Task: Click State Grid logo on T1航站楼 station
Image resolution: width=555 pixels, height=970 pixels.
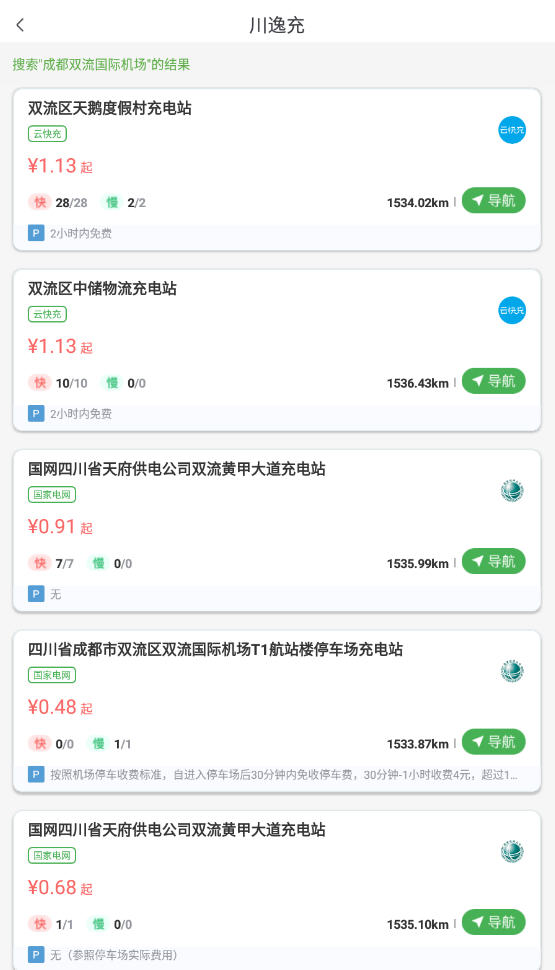Action: (512, 671)
